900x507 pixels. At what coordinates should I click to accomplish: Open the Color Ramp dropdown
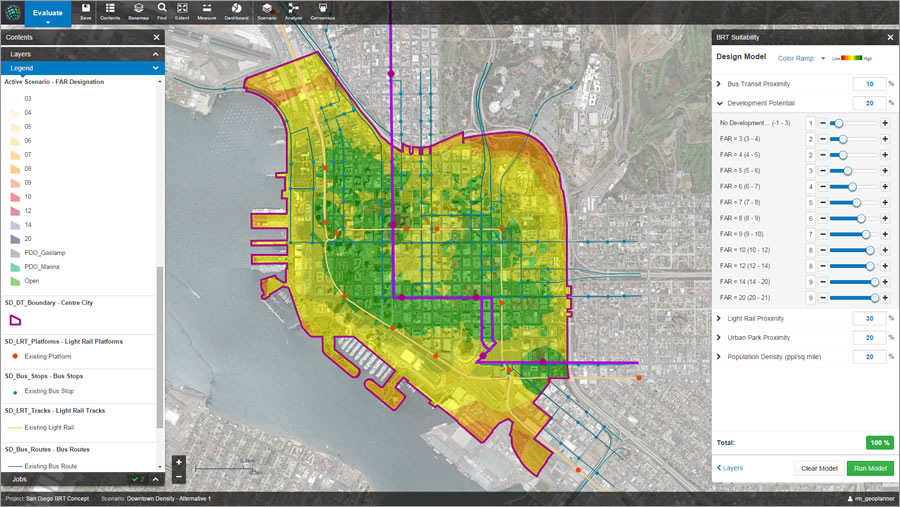point(823,58)
